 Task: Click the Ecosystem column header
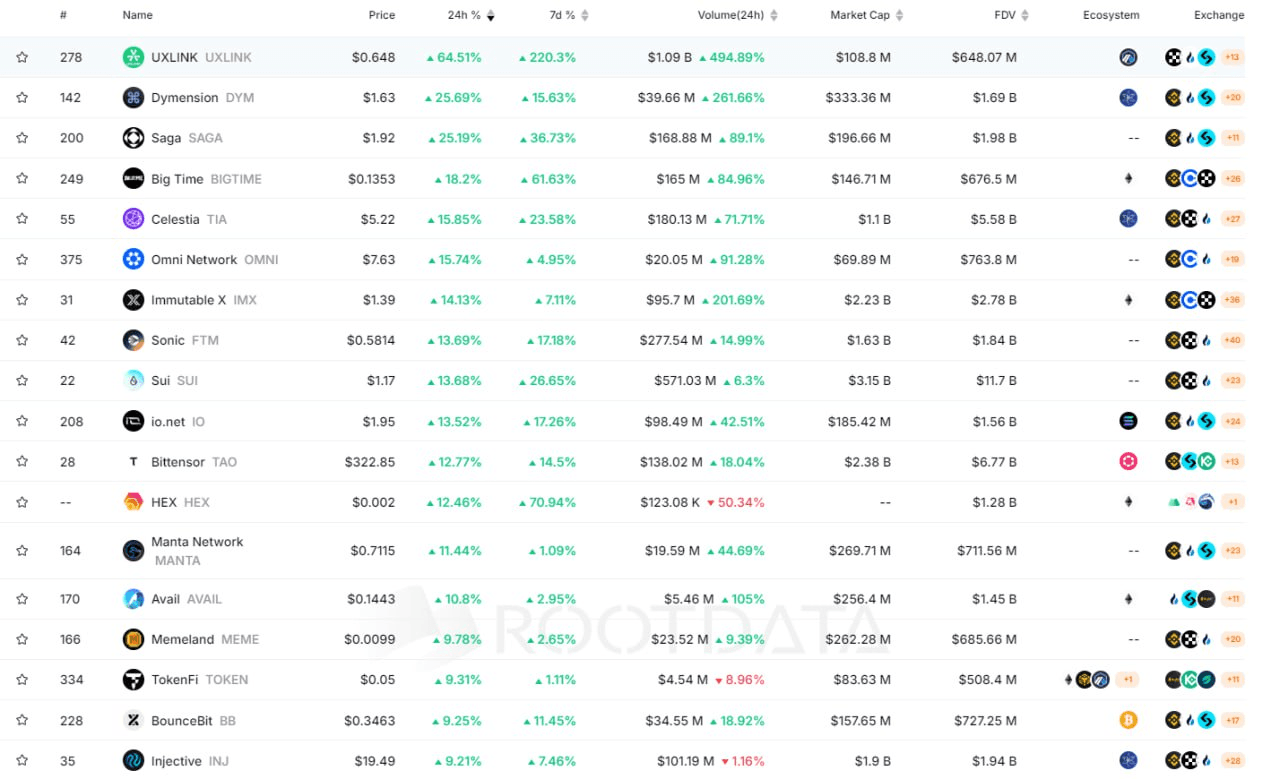click(x=1111, y=15)
